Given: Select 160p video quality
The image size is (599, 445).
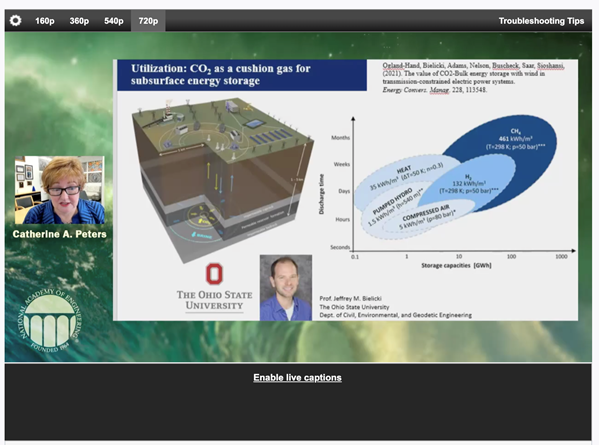Looking at the screenshot, I should [45, 21].
